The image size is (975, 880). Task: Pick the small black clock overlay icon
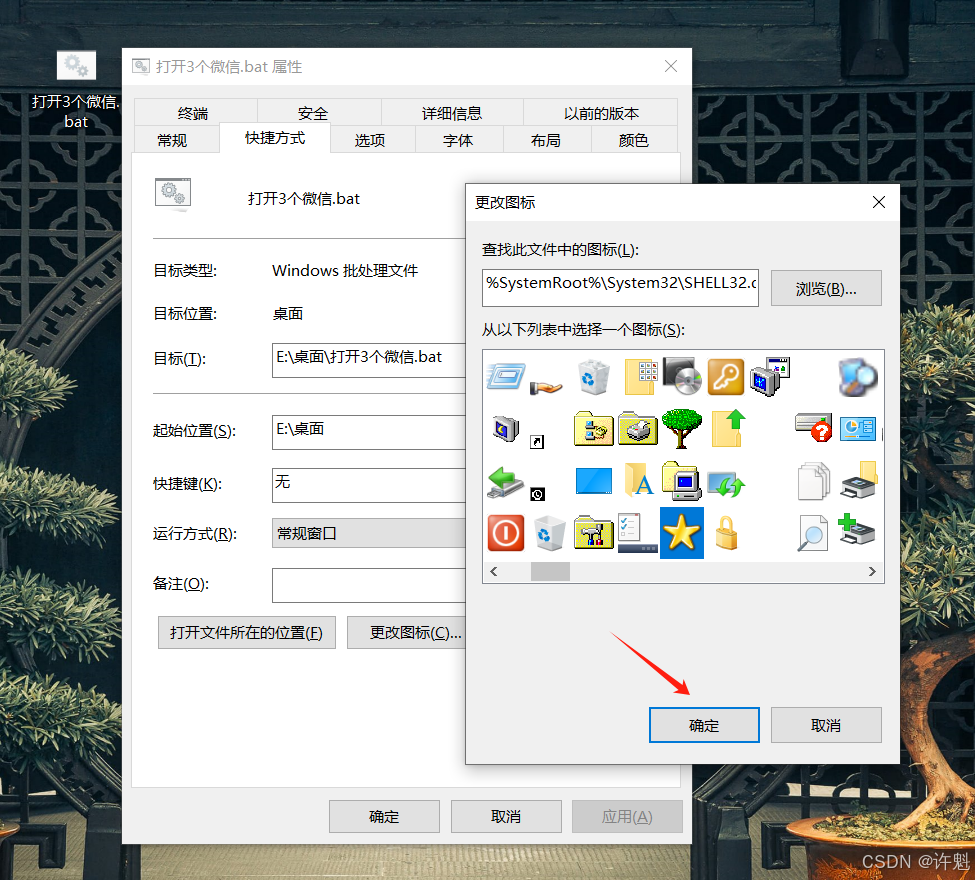tap(538, 494)
